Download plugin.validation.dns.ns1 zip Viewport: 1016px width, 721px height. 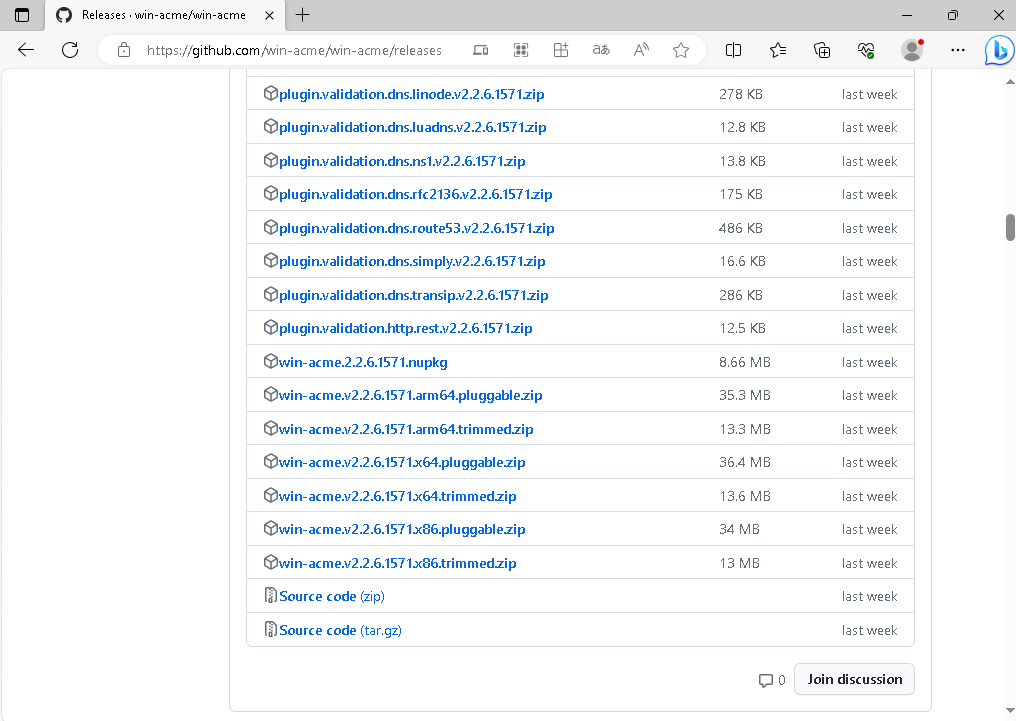point(402,161)
